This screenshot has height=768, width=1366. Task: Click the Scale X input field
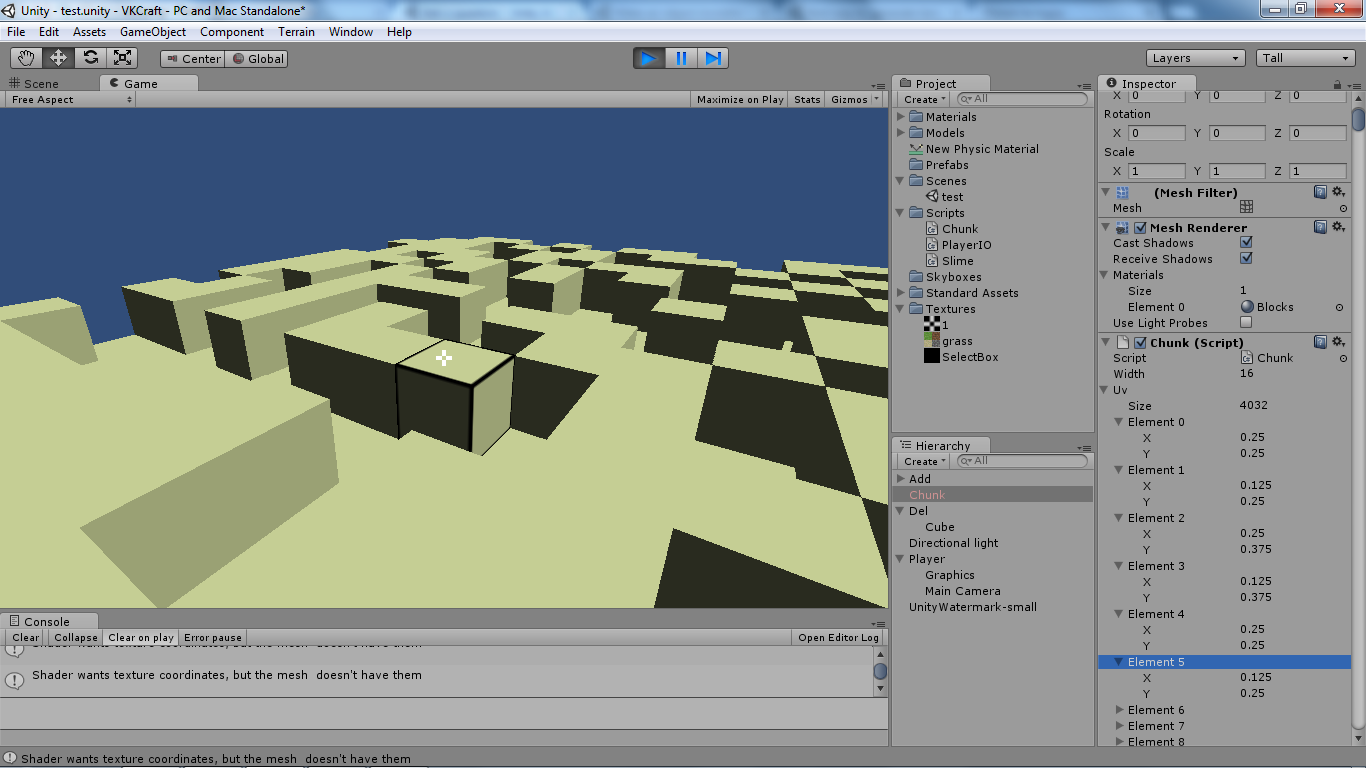[x=1157, y=171]
